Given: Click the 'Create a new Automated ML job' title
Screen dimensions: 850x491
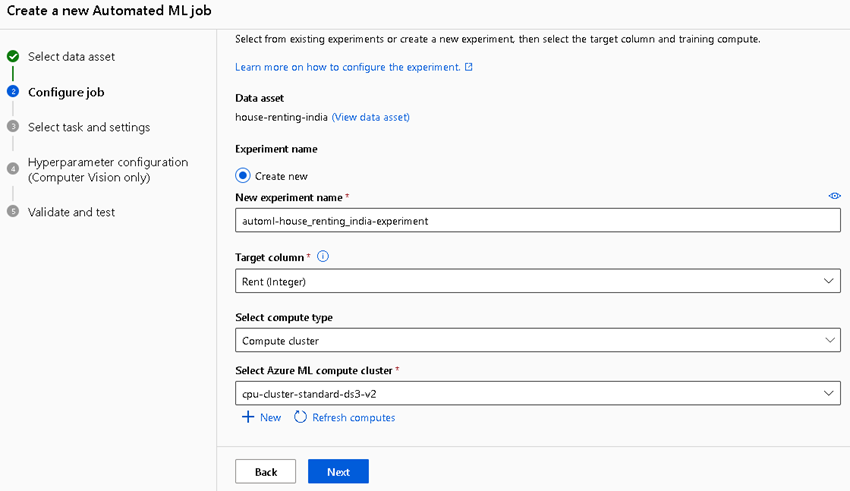Looking at the screenshot, I should [x=109, y=11].
